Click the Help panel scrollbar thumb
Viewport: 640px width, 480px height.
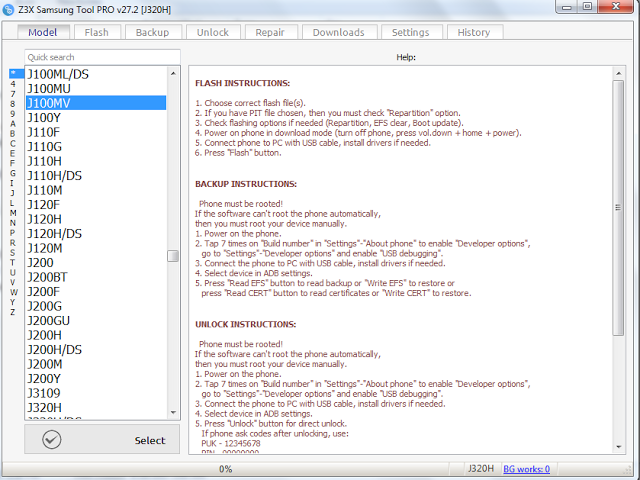(x=618, y=208)
